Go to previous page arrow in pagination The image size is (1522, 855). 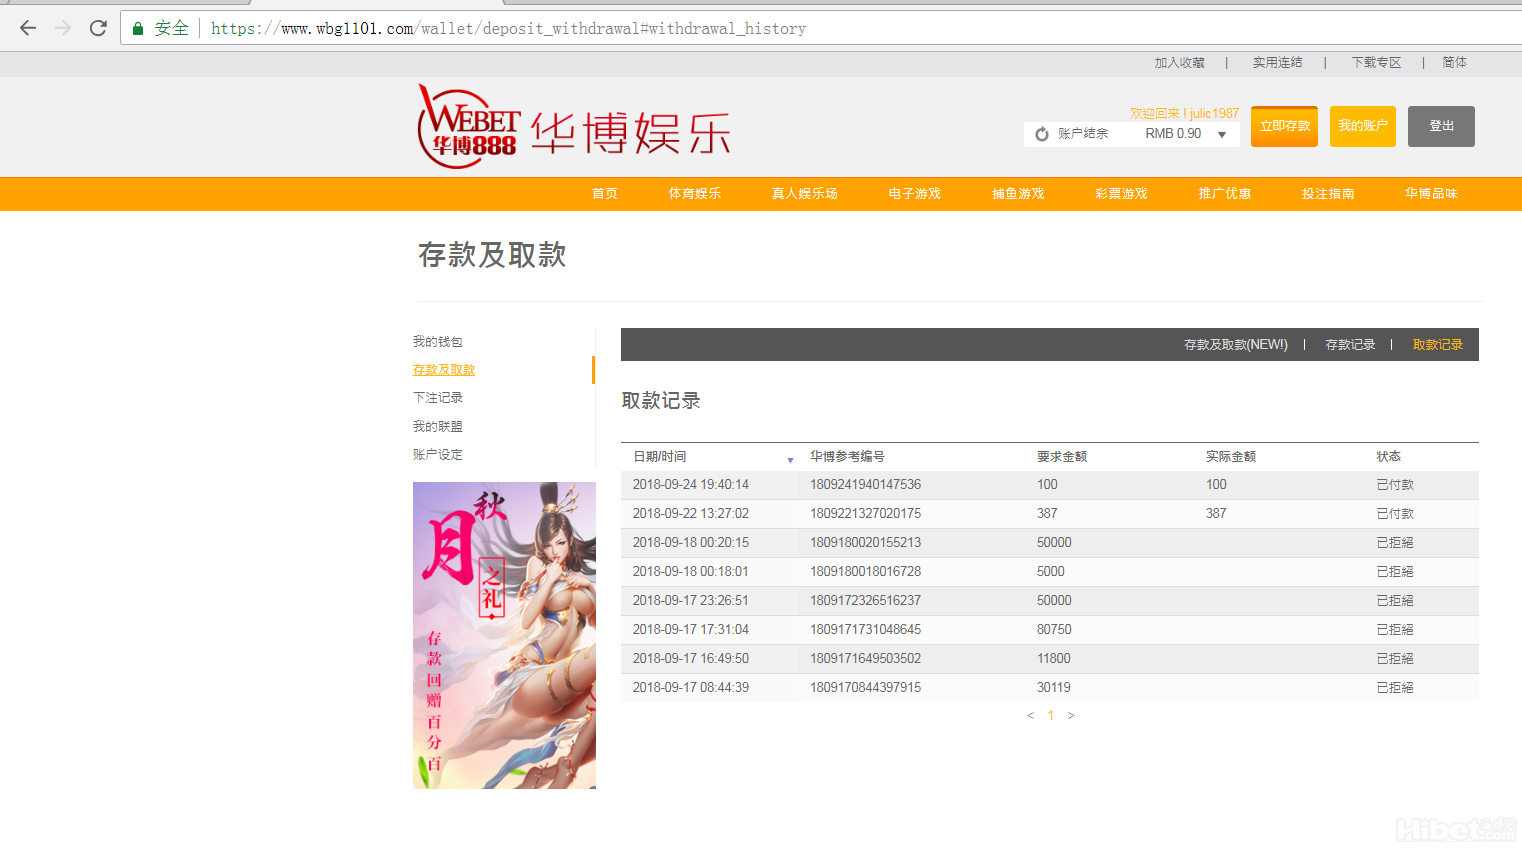1030,716
